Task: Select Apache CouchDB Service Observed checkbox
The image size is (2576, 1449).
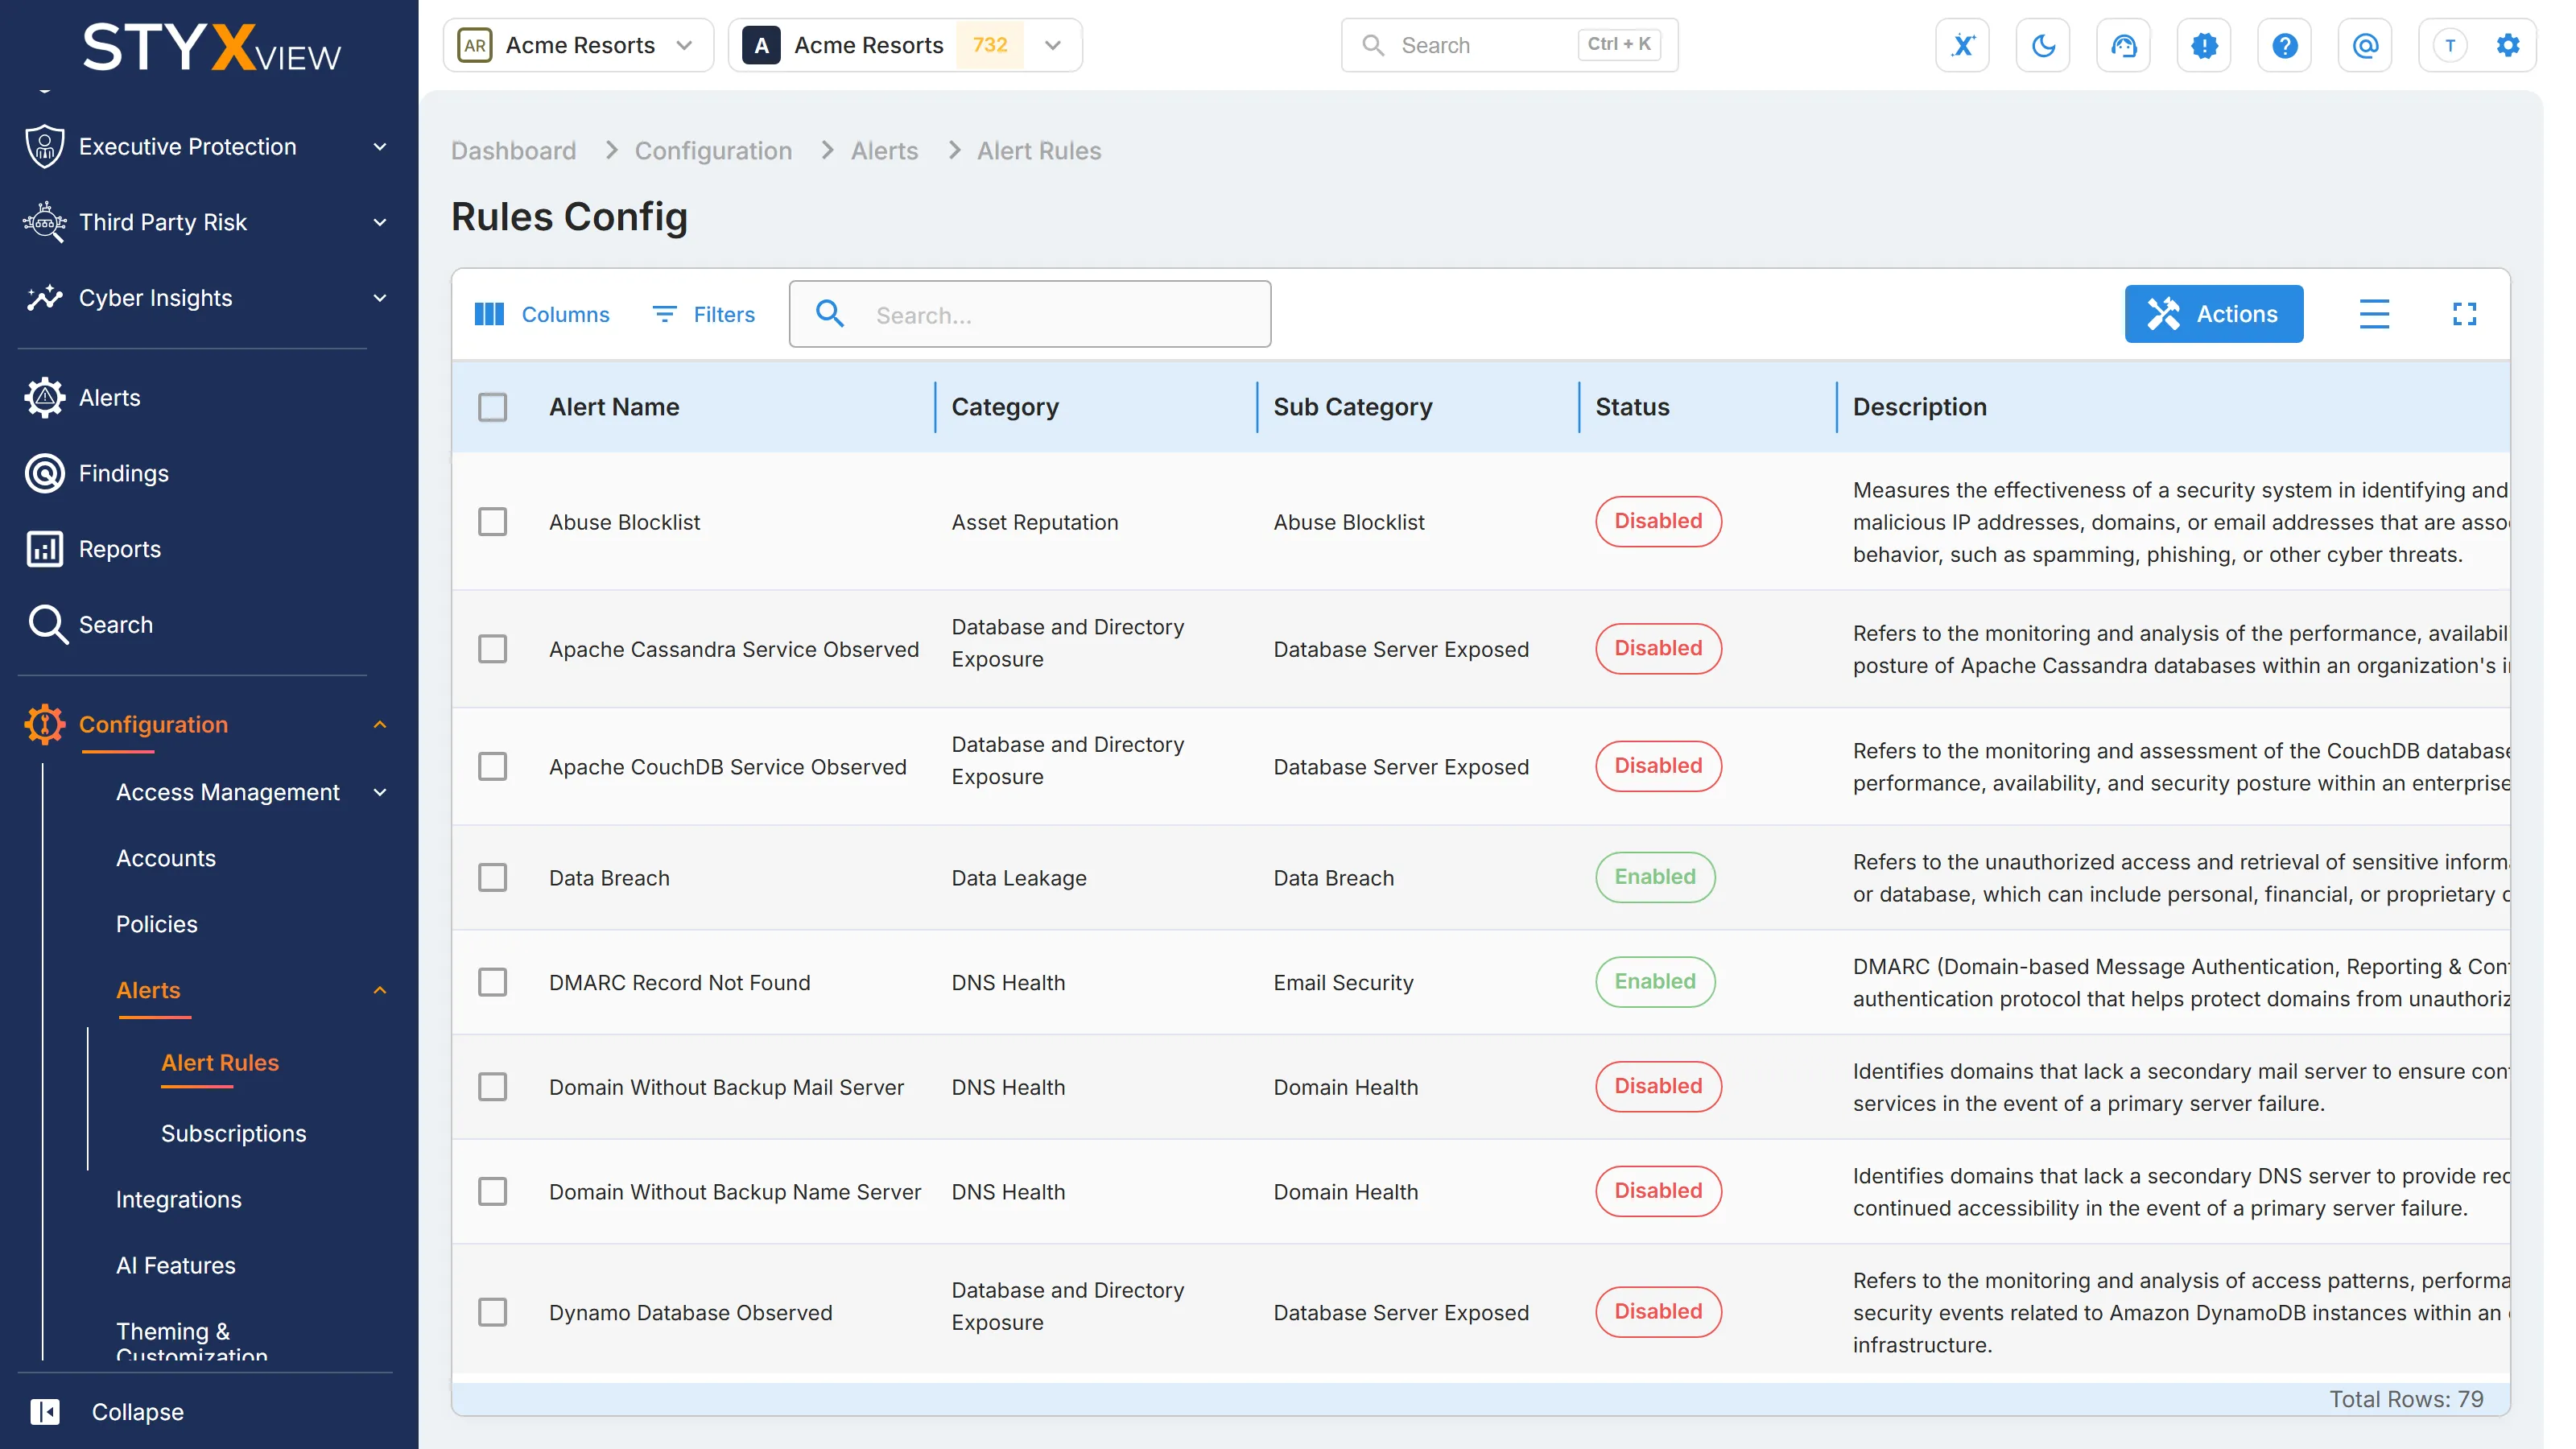Action: 492,766
